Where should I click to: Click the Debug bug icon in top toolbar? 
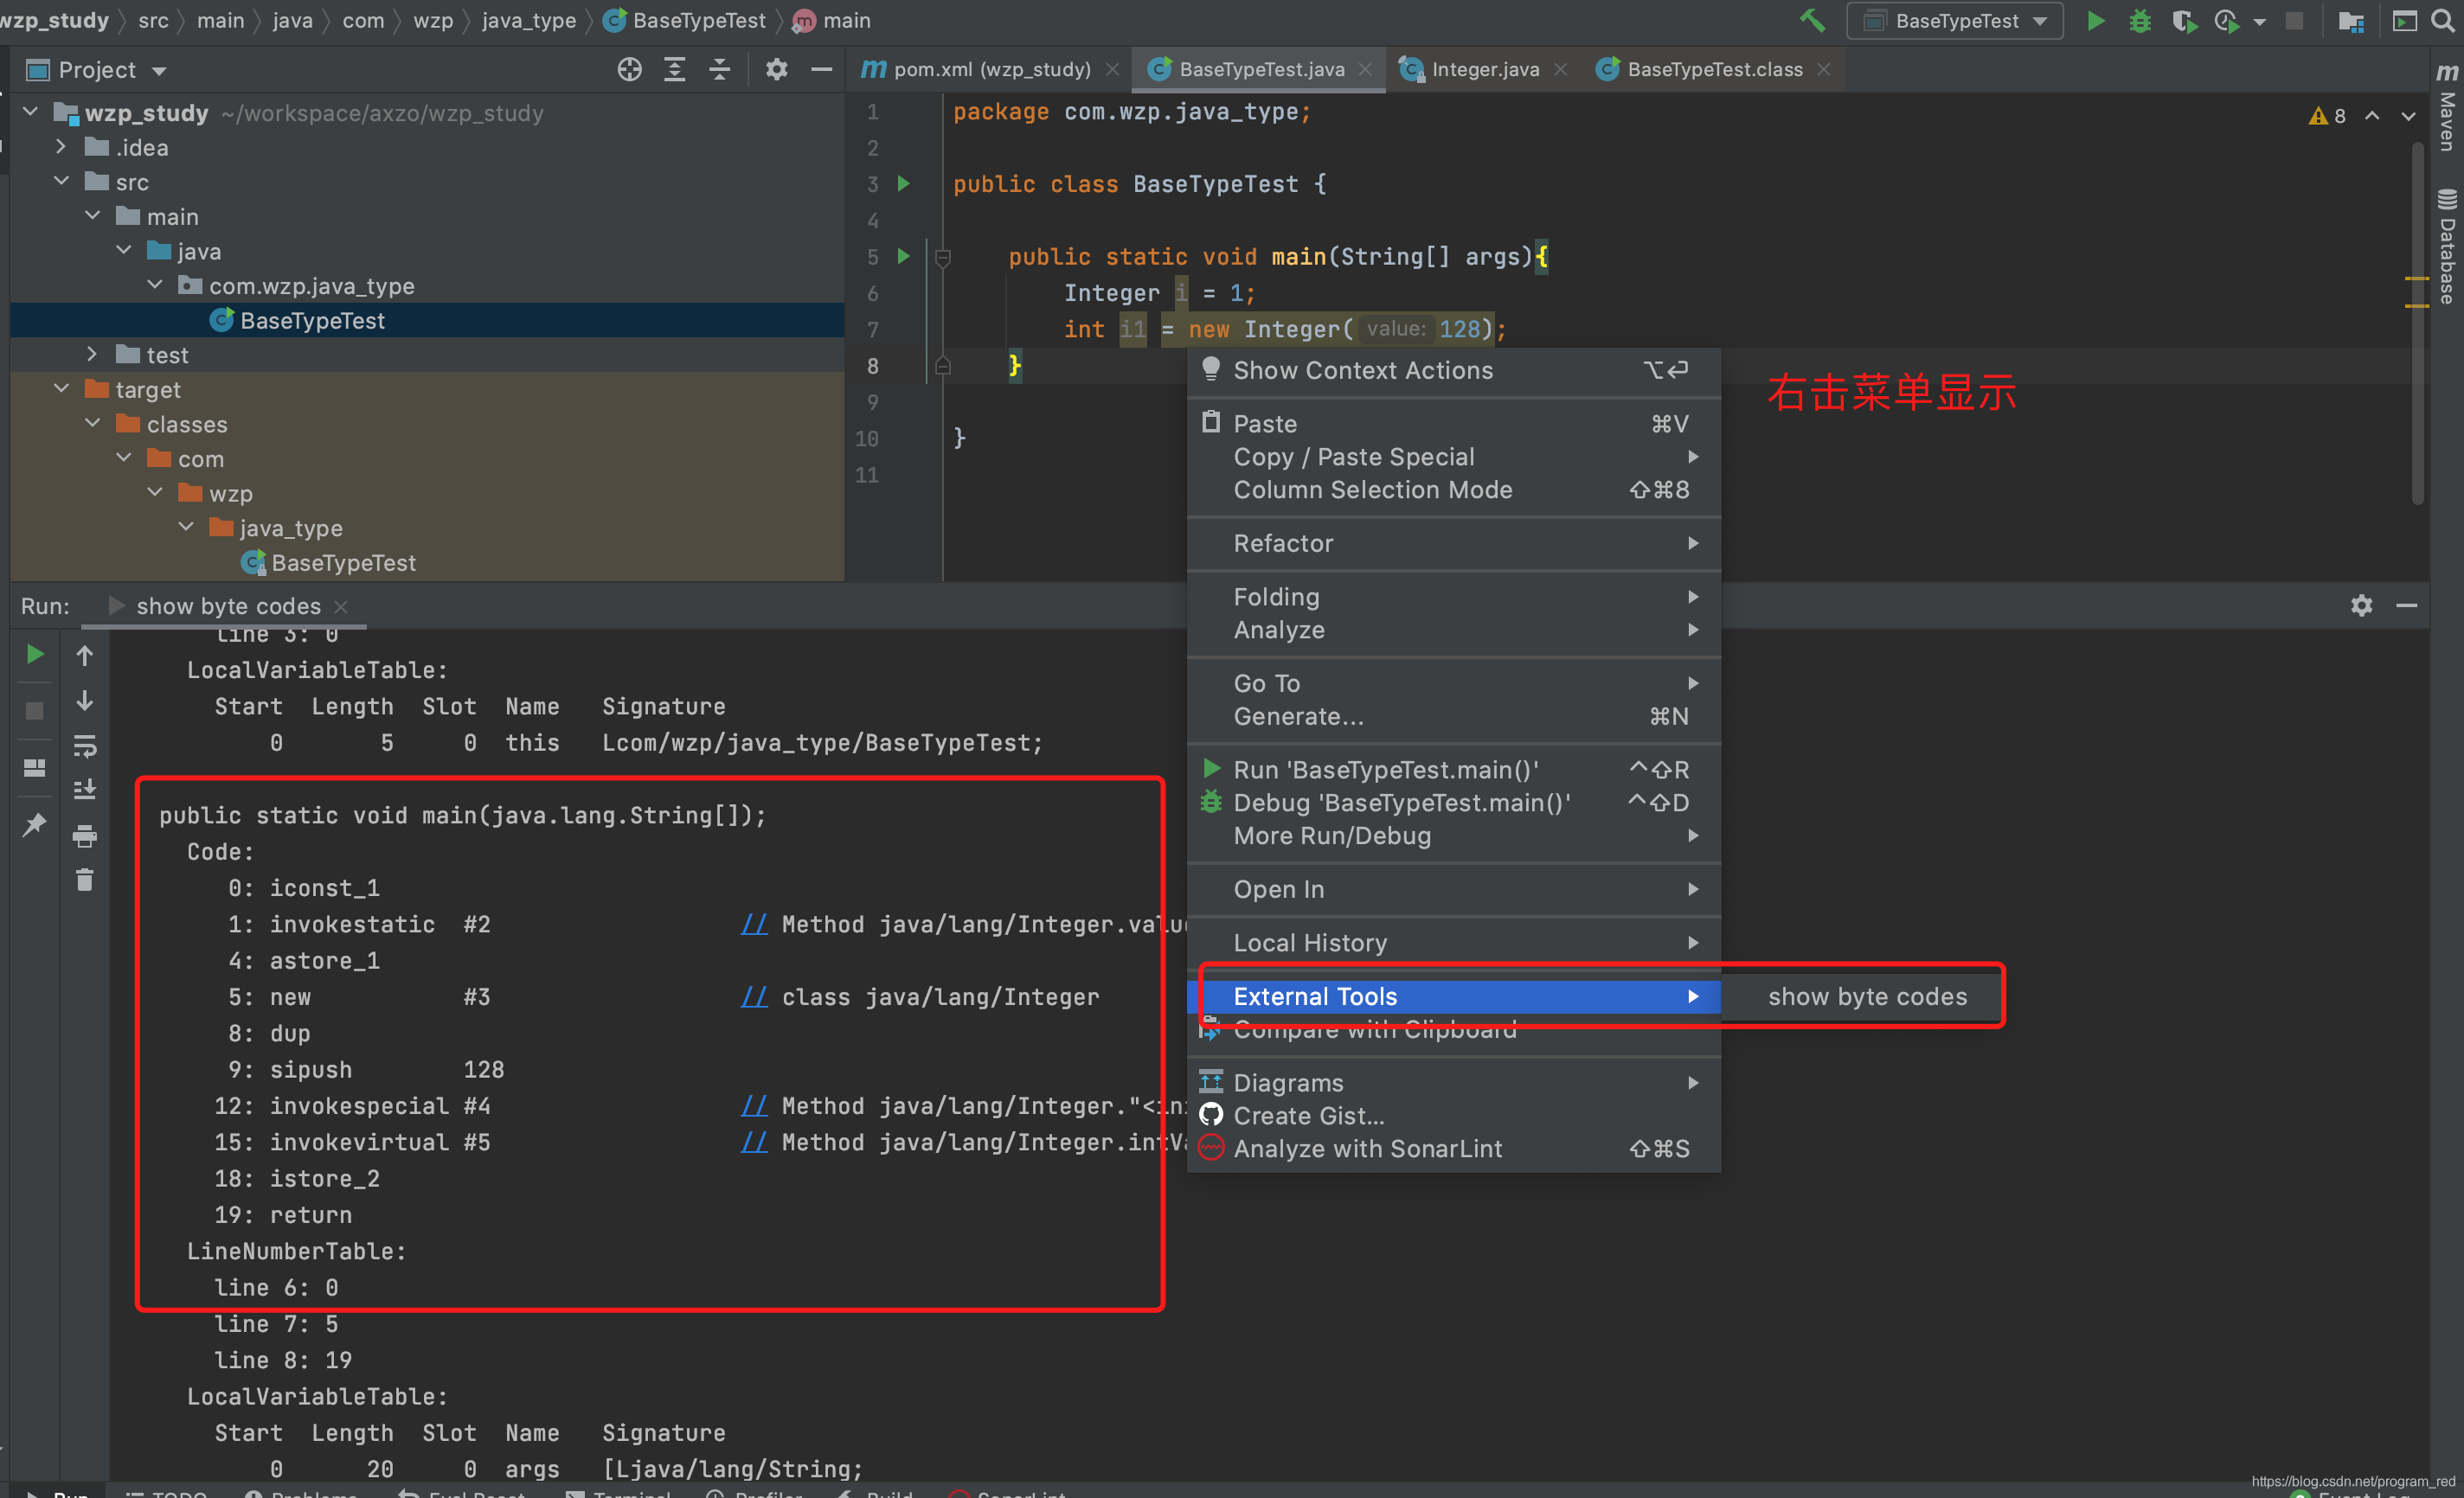(2139, 21)
